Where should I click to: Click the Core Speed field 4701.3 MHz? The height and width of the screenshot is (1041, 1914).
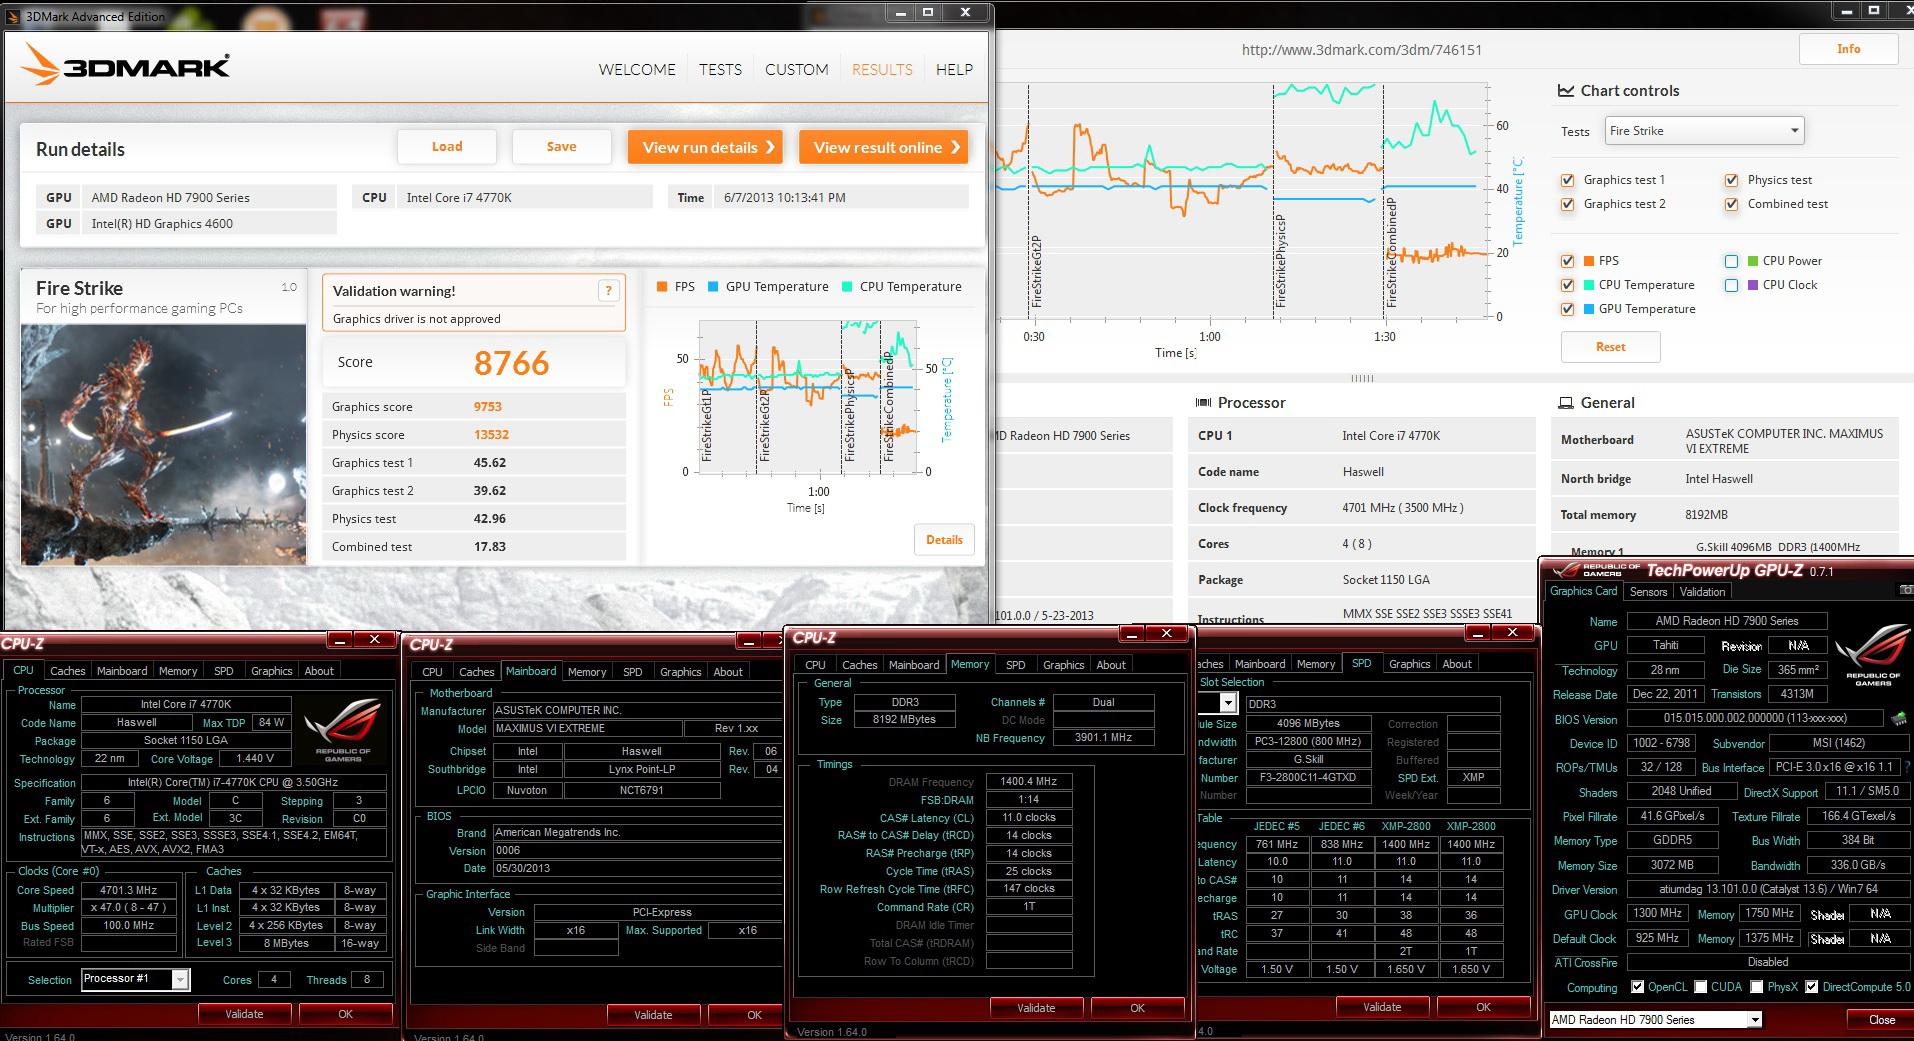pyautogui.click(x=129, y=890)
